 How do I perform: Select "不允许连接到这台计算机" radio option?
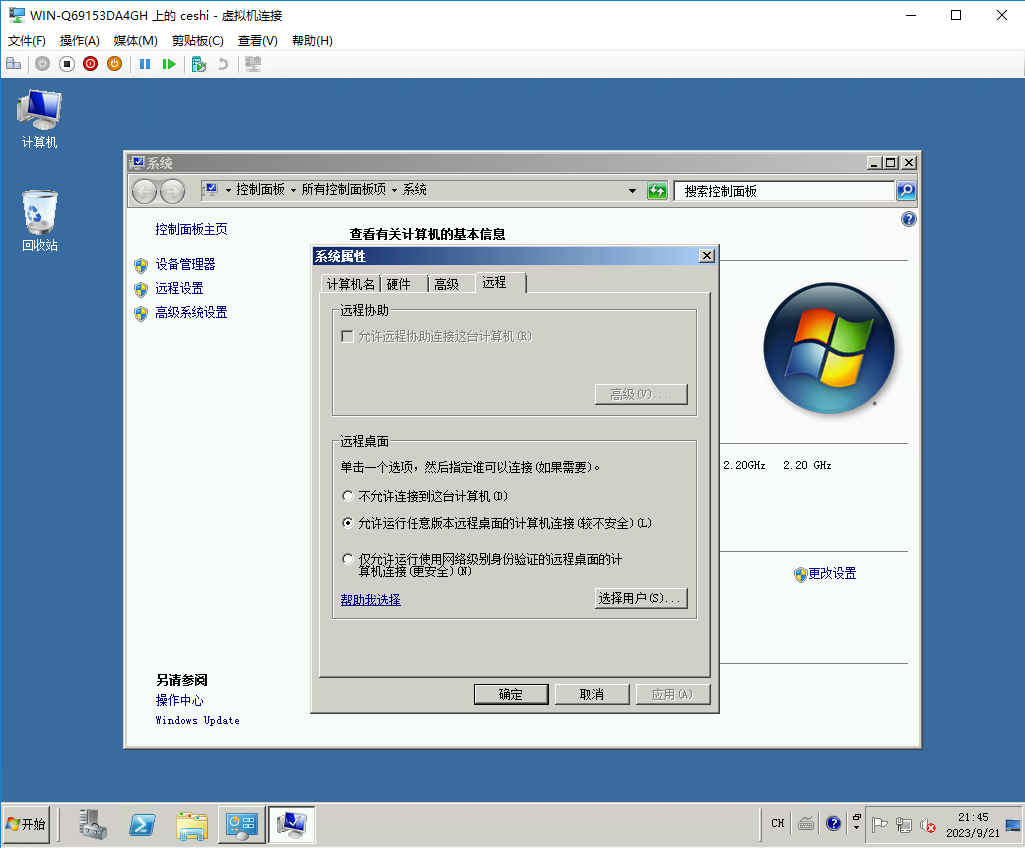point(348,496)
